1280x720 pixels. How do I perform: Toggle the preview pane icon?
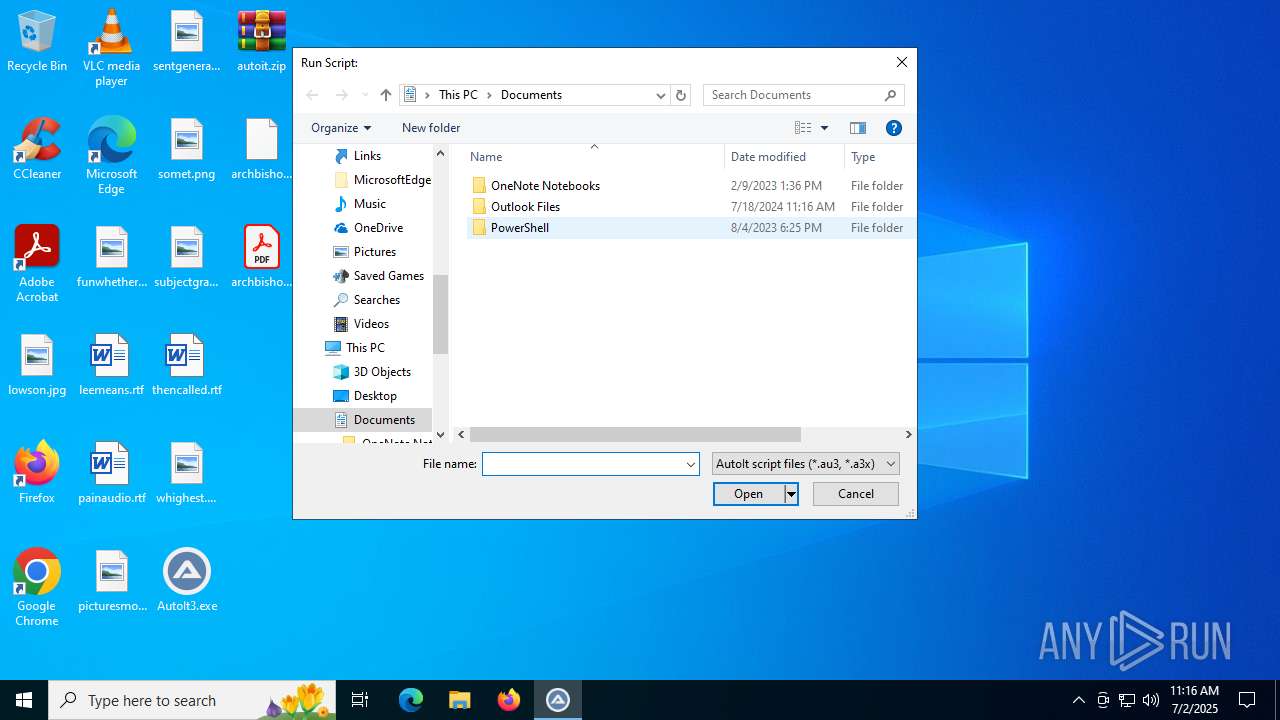[x=857, y=128]
